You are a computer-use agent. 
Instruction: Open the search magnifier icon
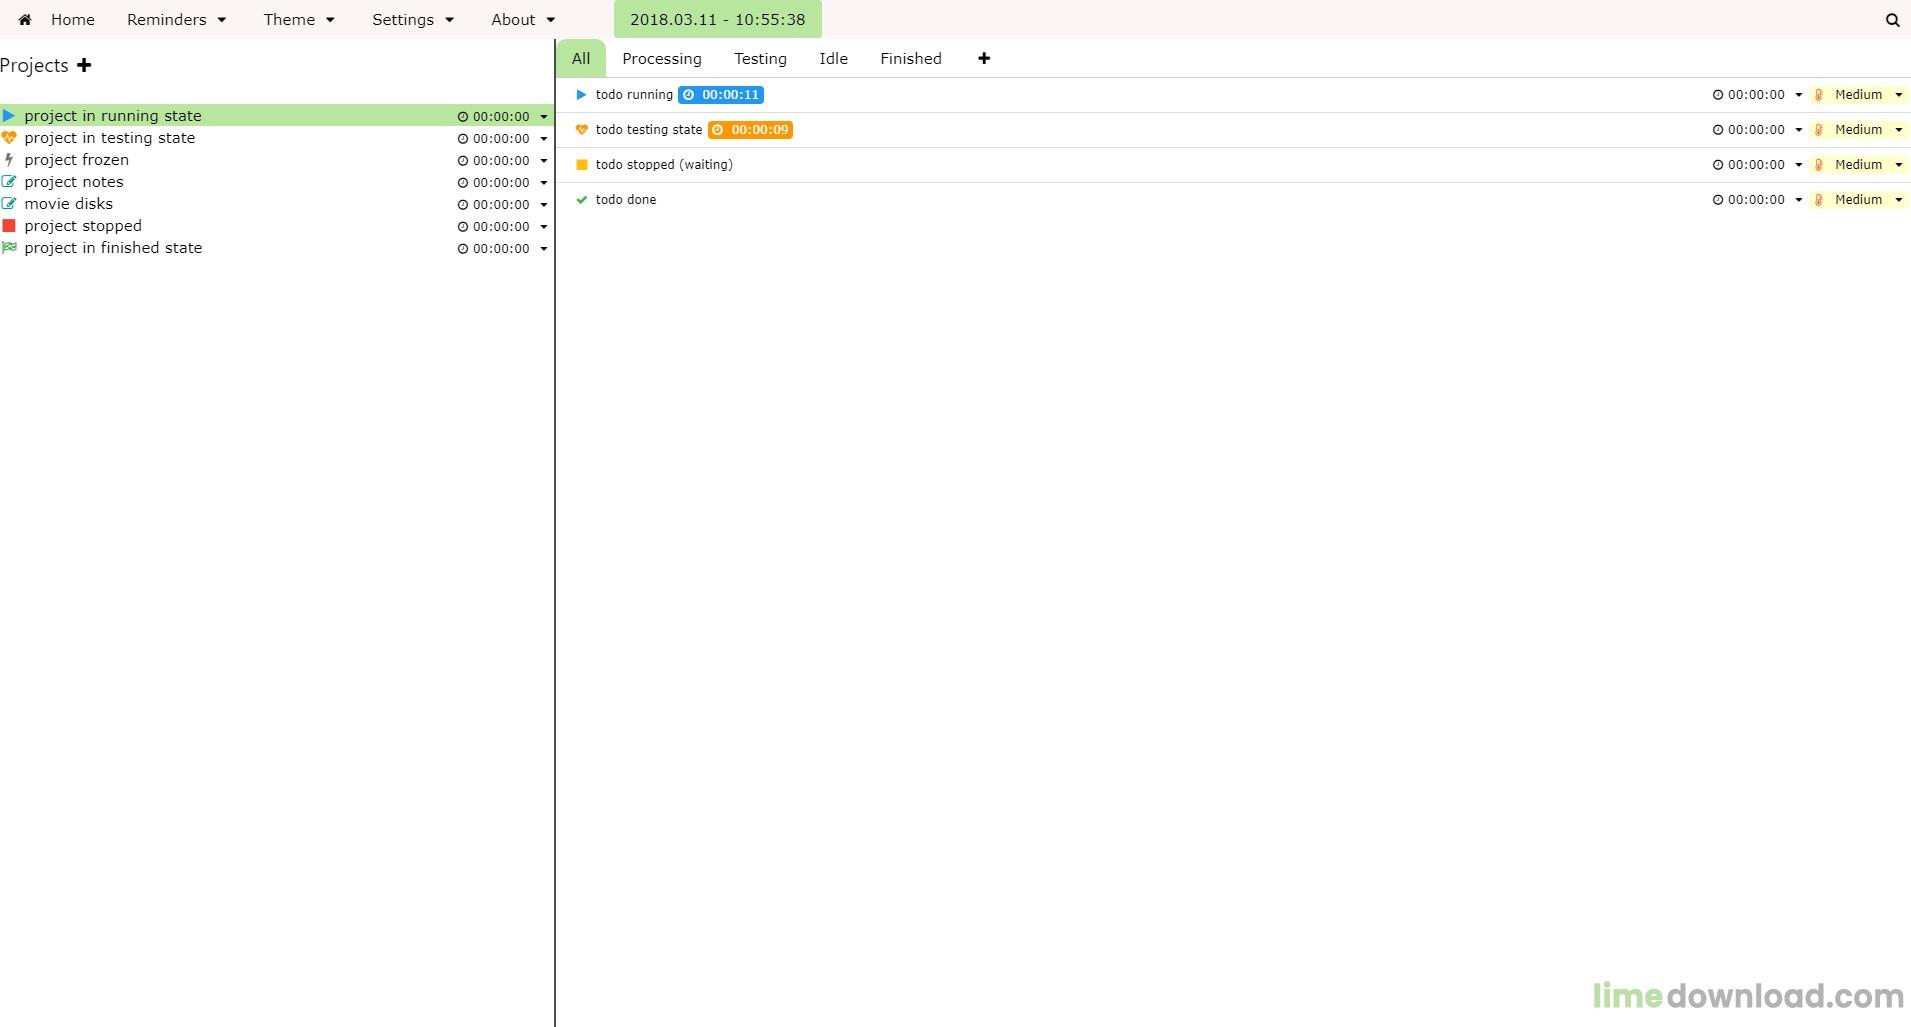tap(1892, 20)
